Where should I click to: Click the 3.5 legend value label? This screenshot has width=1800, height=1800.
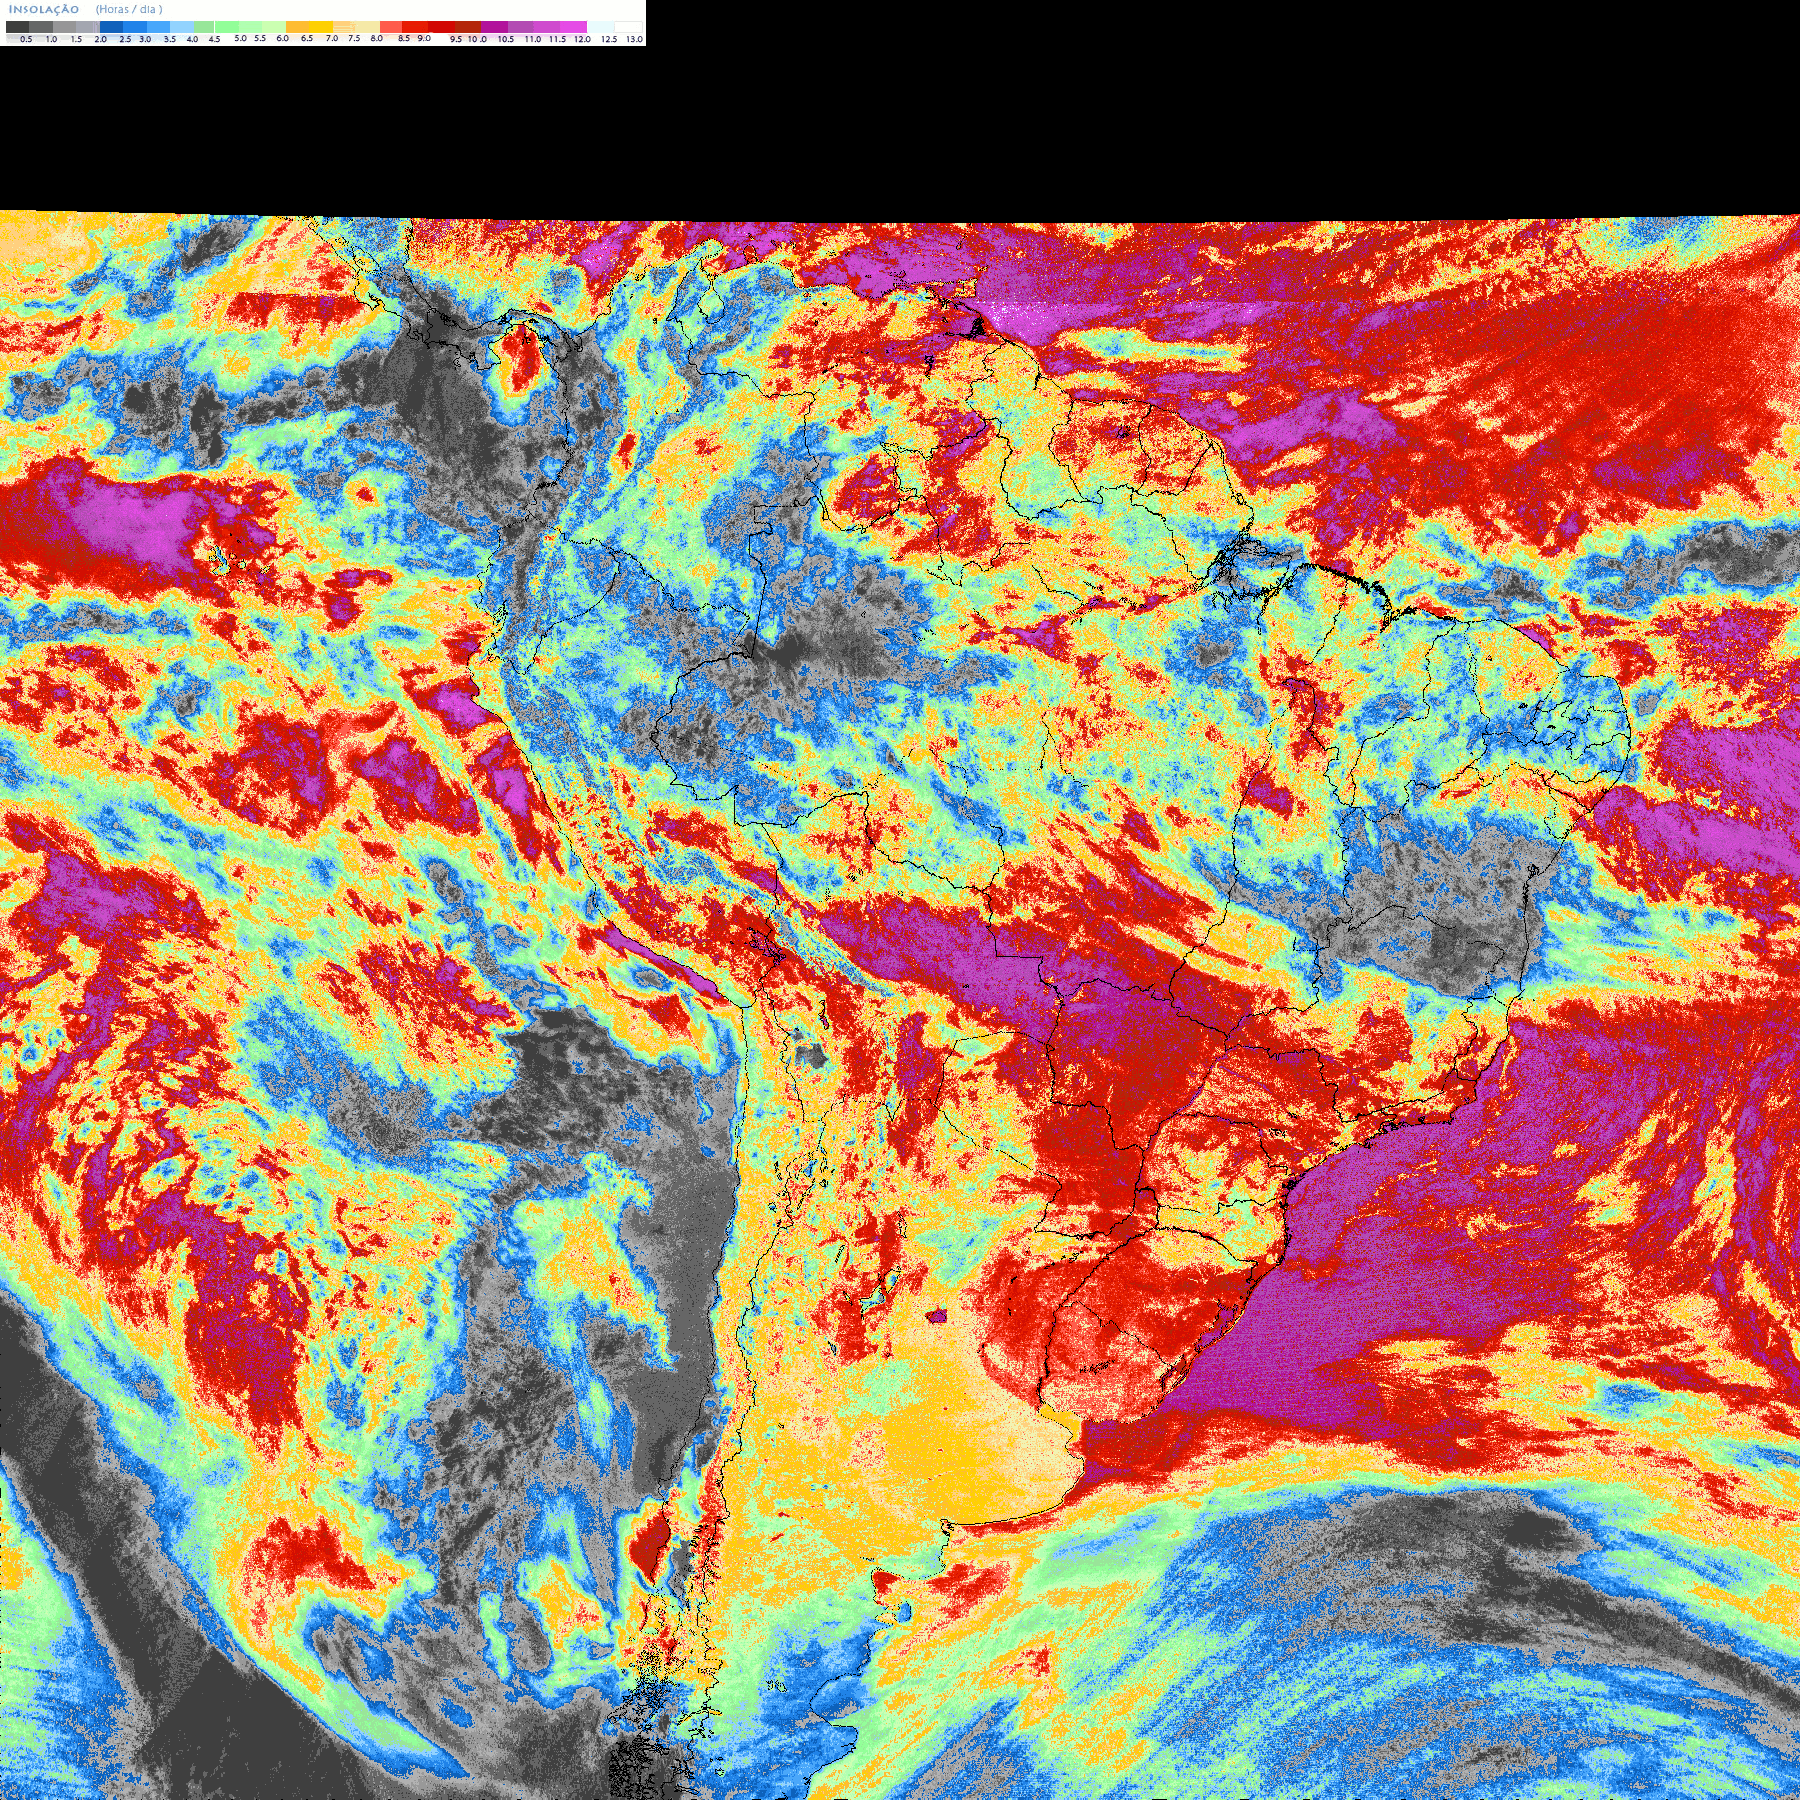(x=170, y=39)
